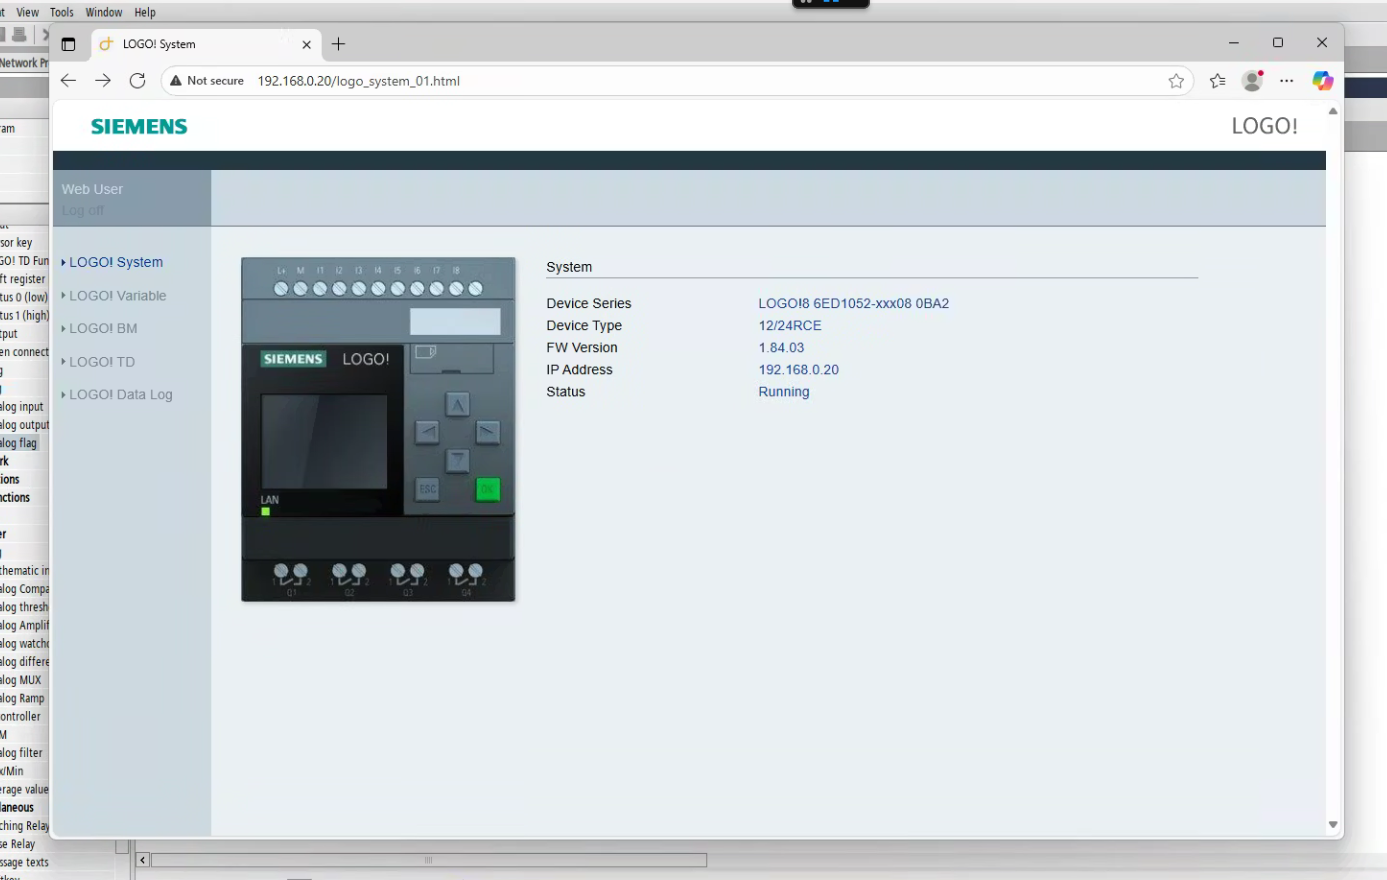The height and width of the screenshot is (880, 1387).
Task: Click the IP address value 192.168.0.20
Action: (x=799, y=369)
